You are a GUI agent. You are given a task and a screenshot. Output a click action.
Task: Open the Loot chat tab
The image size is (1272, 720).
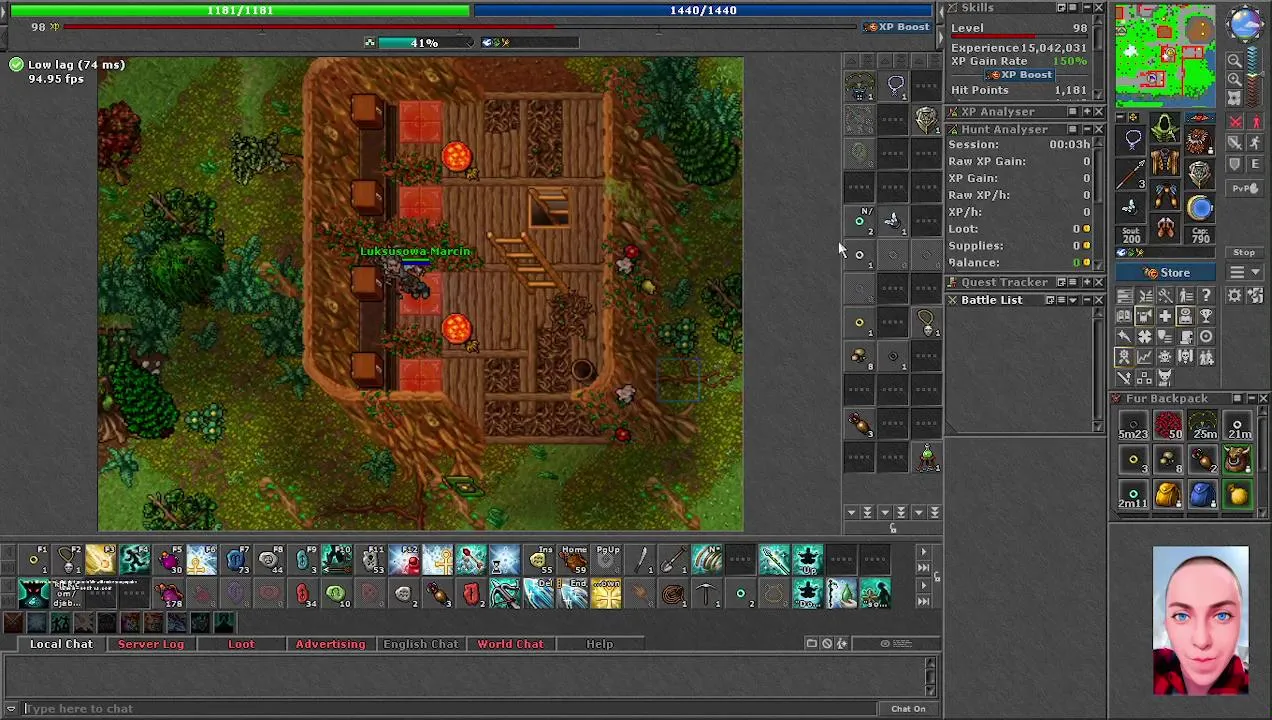pyautogui.click(x=241, y=644)
